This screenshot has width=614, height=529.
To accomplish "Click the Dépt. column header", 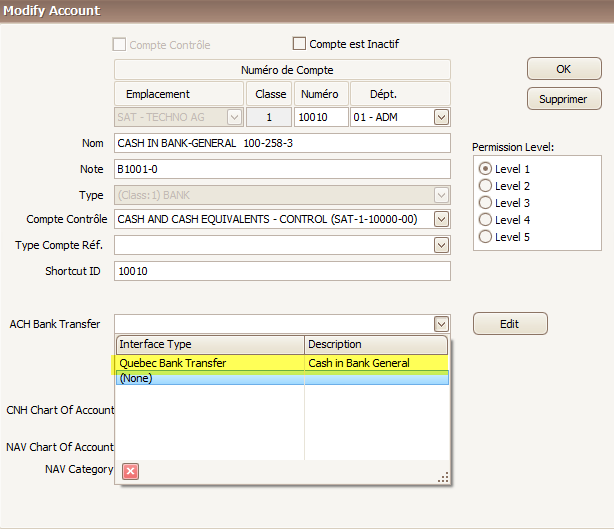I will [400, 94].
